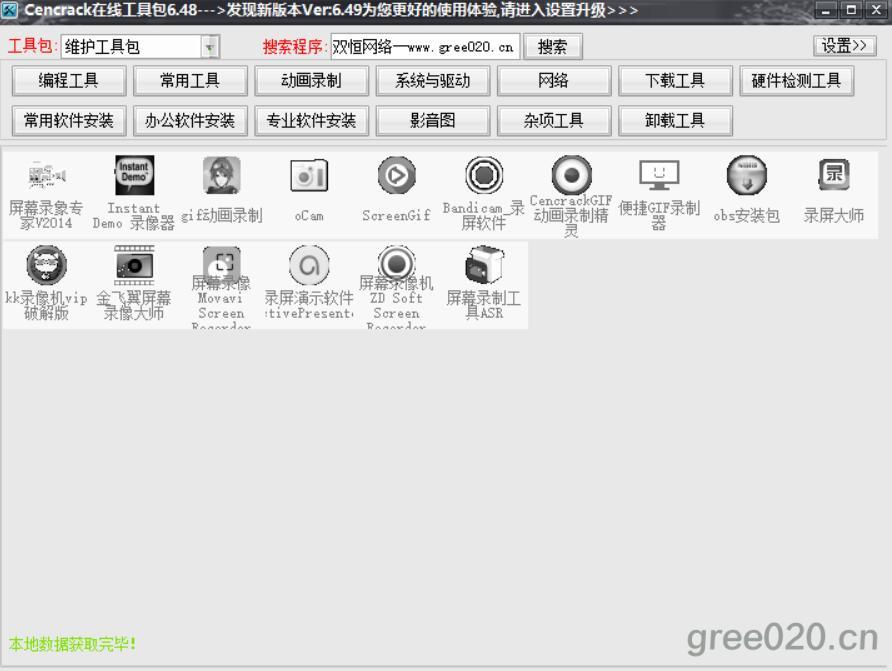892x671 pixels.
Task: Open the 屏幕录制工具ASR icon
Action: pos(484,266)
